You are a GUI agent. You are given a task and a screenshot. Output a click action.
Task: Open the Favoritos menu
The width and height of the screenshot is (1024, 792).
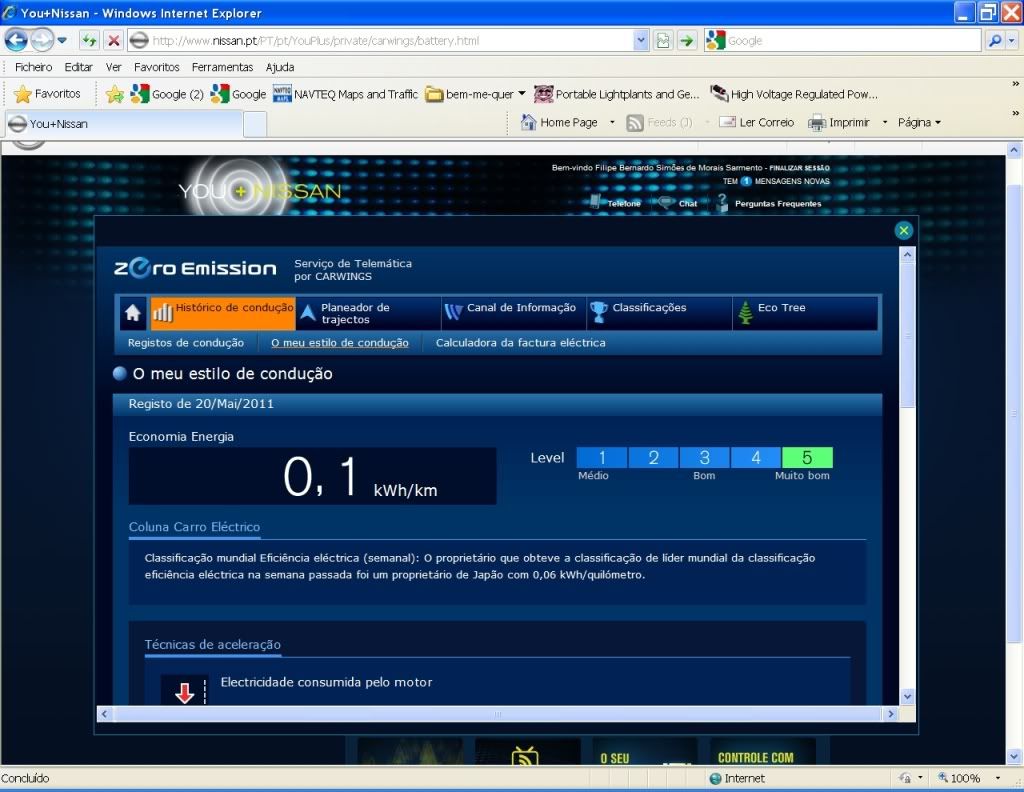click(x=157, y=67)
